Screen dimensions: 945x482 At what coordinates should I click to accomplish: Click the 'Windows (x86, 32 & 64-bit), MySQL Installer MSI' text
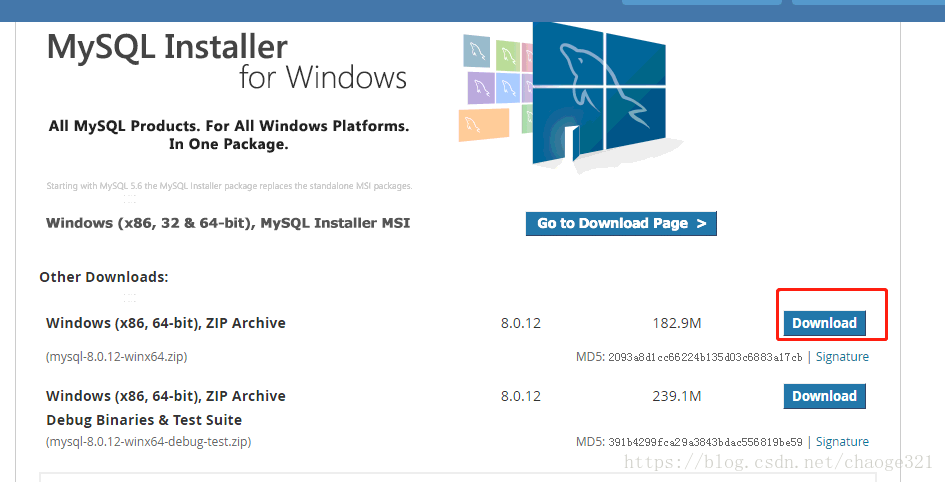(228, 223)
